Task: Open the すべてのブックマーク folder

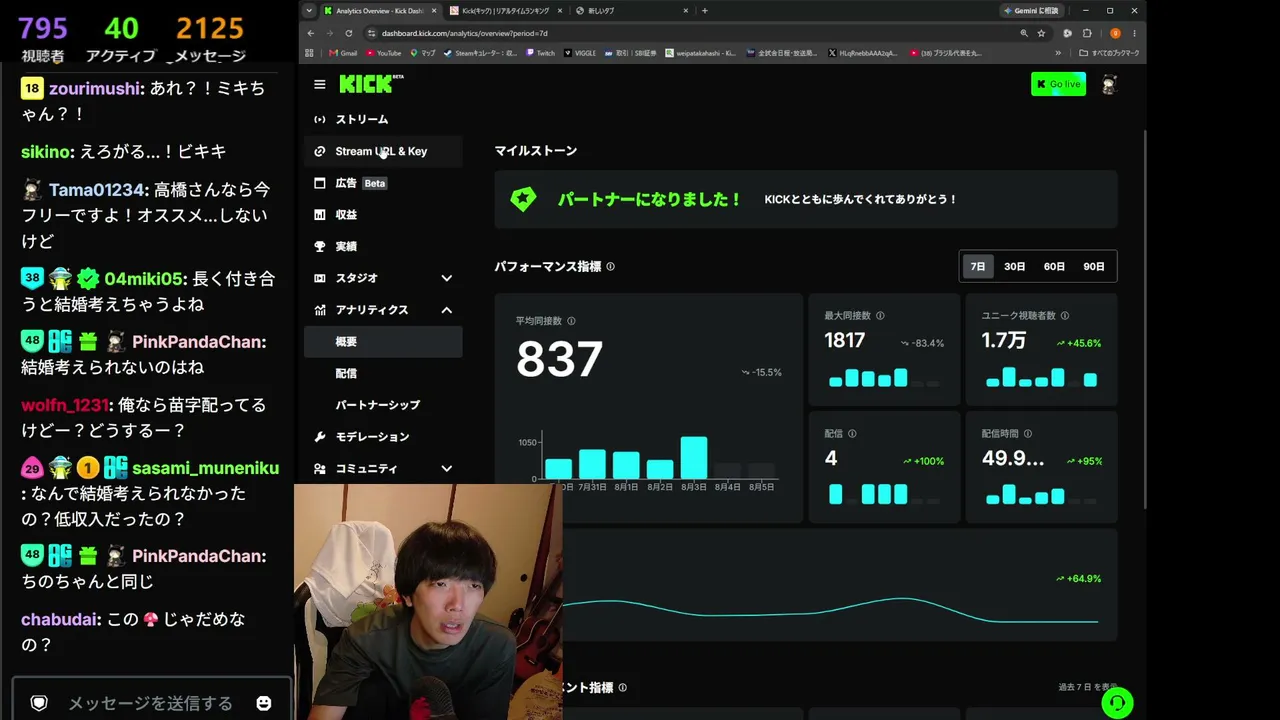Action: click(x=1110, y=53)
